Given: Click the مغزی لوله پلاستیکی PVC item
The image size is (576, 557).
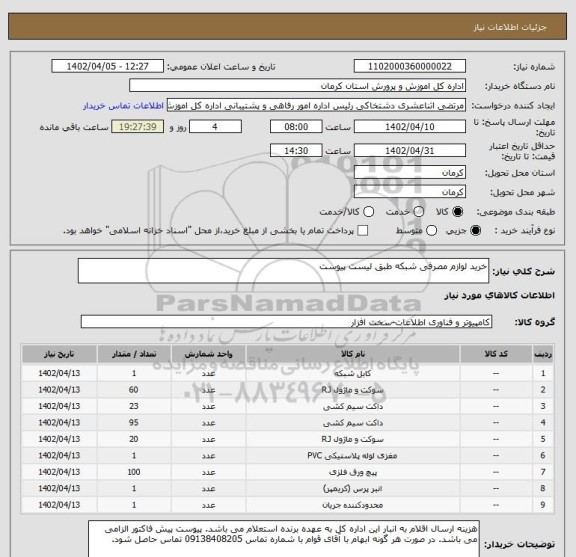Looking at the screenshot, I should (353, 456).
